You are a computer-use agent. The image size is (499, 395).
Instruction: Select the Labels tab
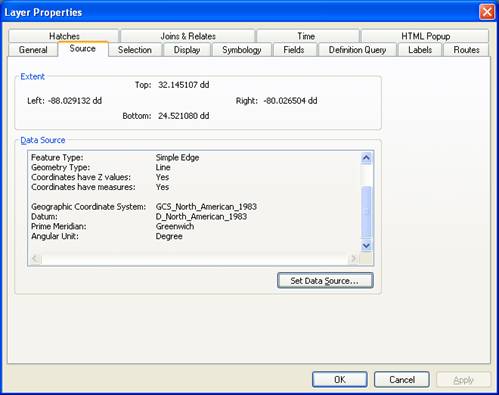tap(420, 50)
